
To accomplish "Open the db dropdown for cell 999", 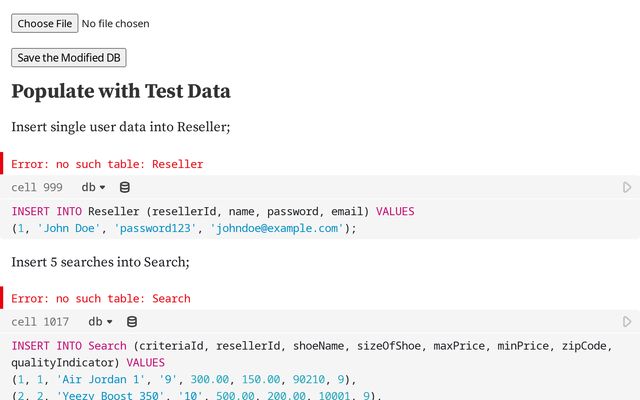I will click(x=93, y=187).
